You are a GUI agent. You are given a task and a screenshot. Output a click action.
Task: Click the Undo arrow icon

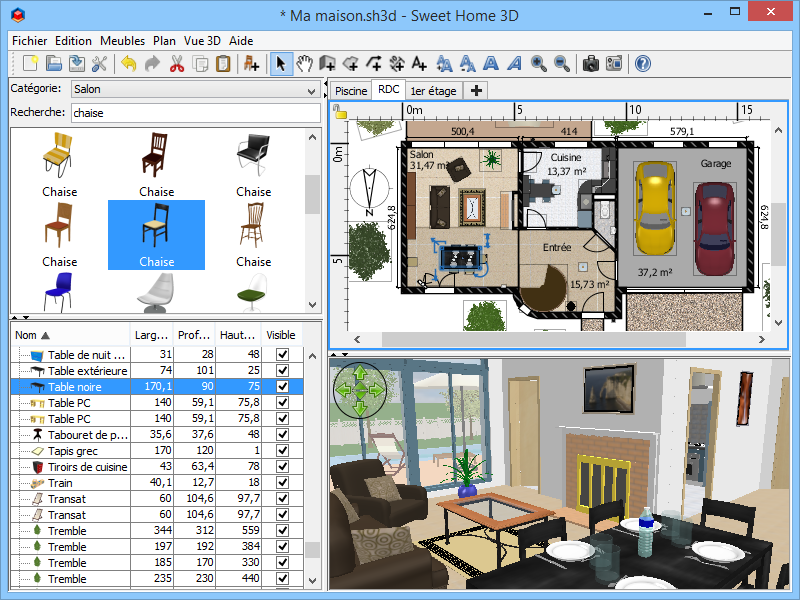[129, 64]
